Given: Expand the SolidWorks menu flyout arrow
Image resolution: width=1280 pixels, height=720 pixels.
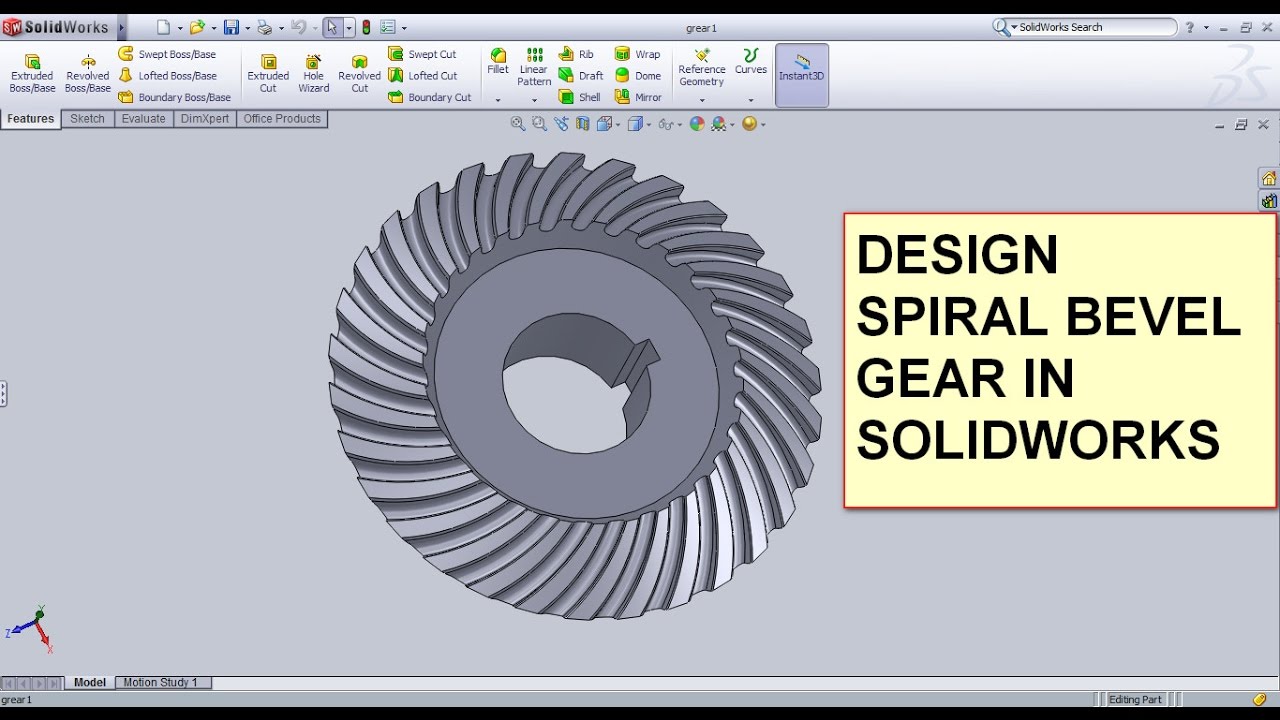Looking at the screenshot, I should click(122, 28).
